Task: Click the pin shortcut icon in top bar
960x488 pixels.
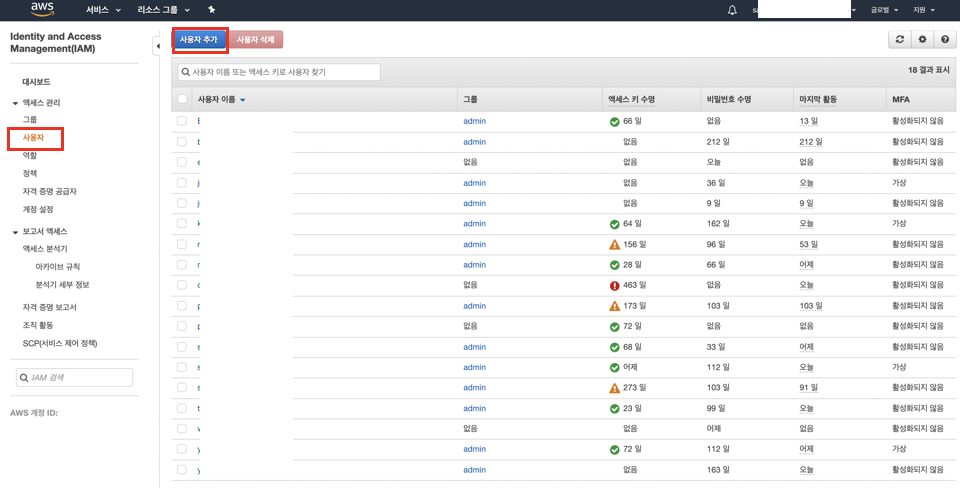Action: (212, 10)
